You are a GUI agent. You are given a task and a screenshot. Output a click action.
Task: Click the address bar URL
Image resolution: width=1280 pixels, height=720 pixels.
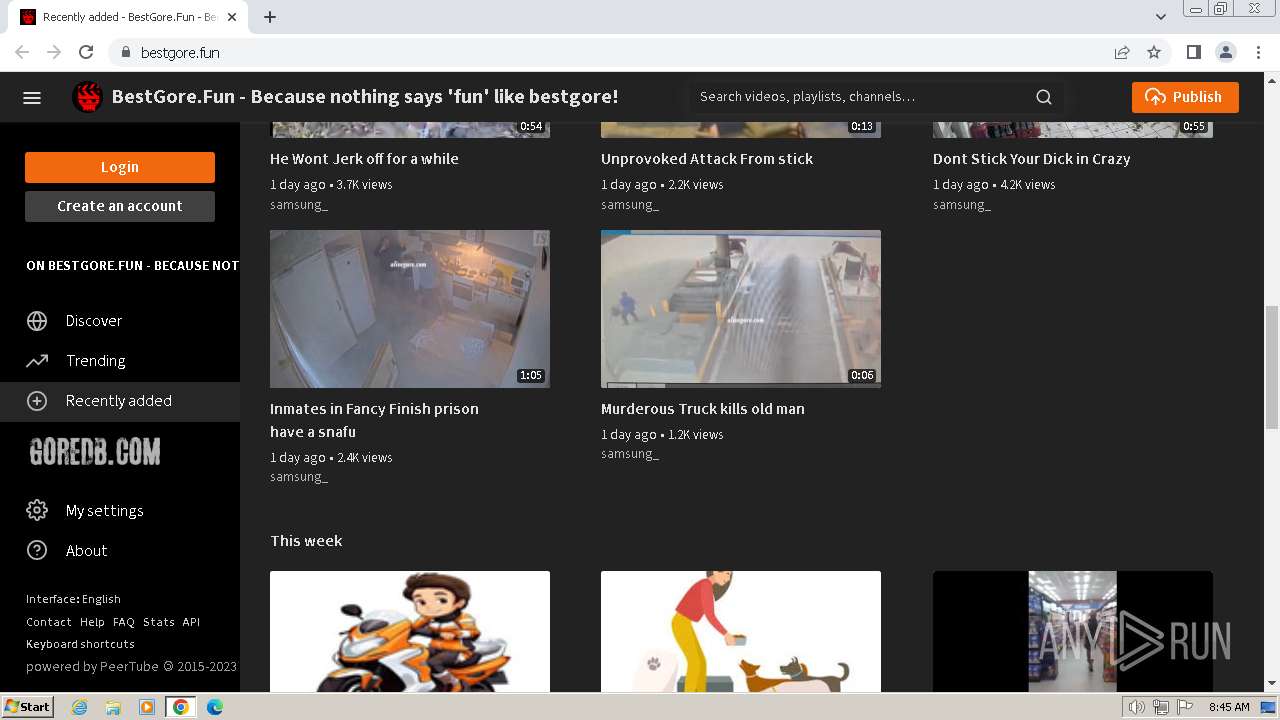[180, 52]
